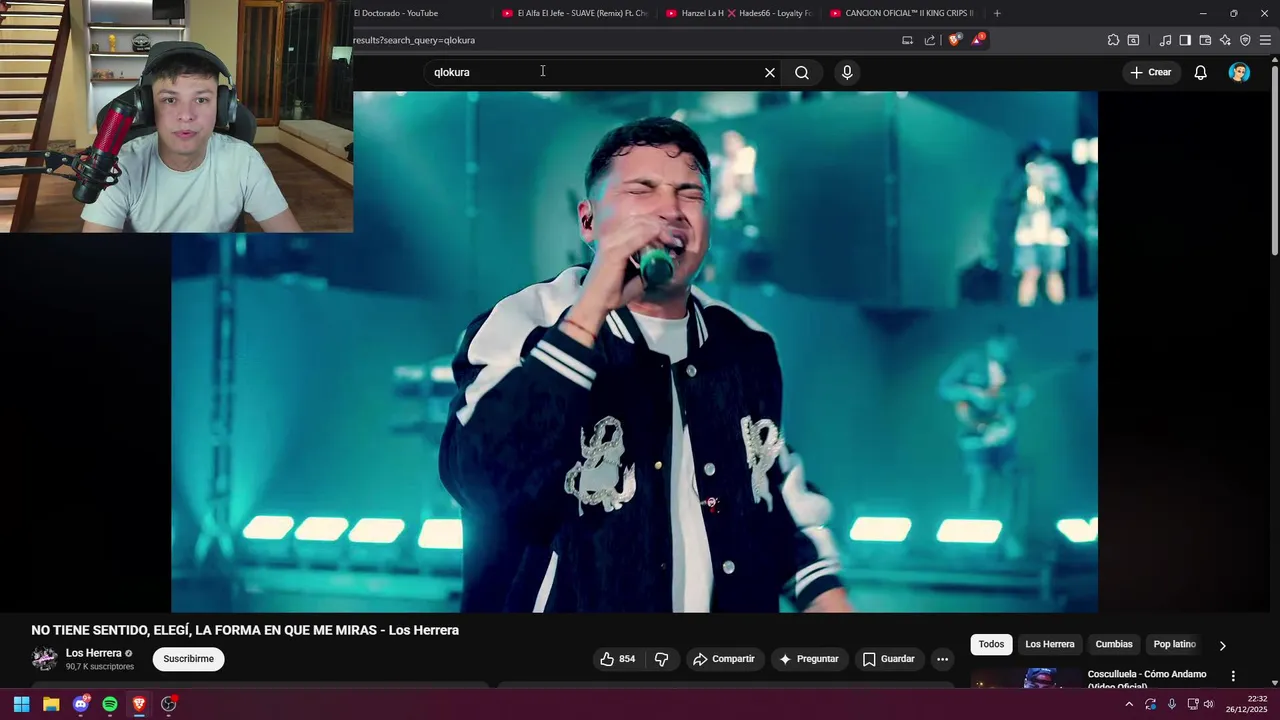
Task: Open File Explorer from taskbar
Action: (51, 704)
